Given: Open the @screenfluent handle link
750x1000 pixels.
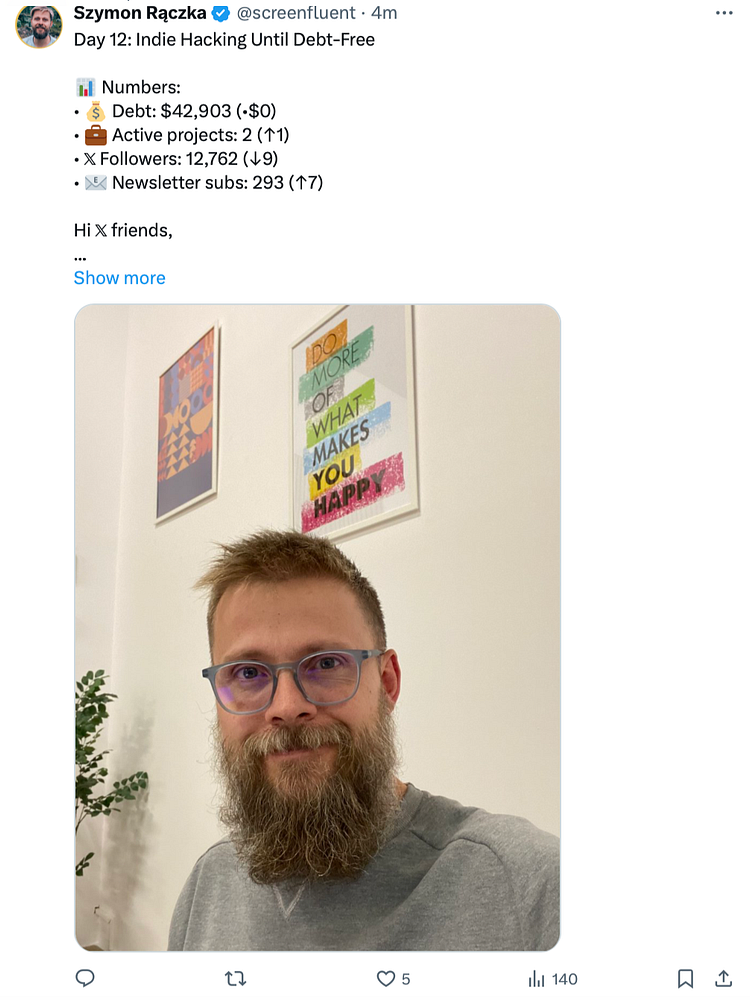Looking at the screenshot, I should click(x=296, y=13).
